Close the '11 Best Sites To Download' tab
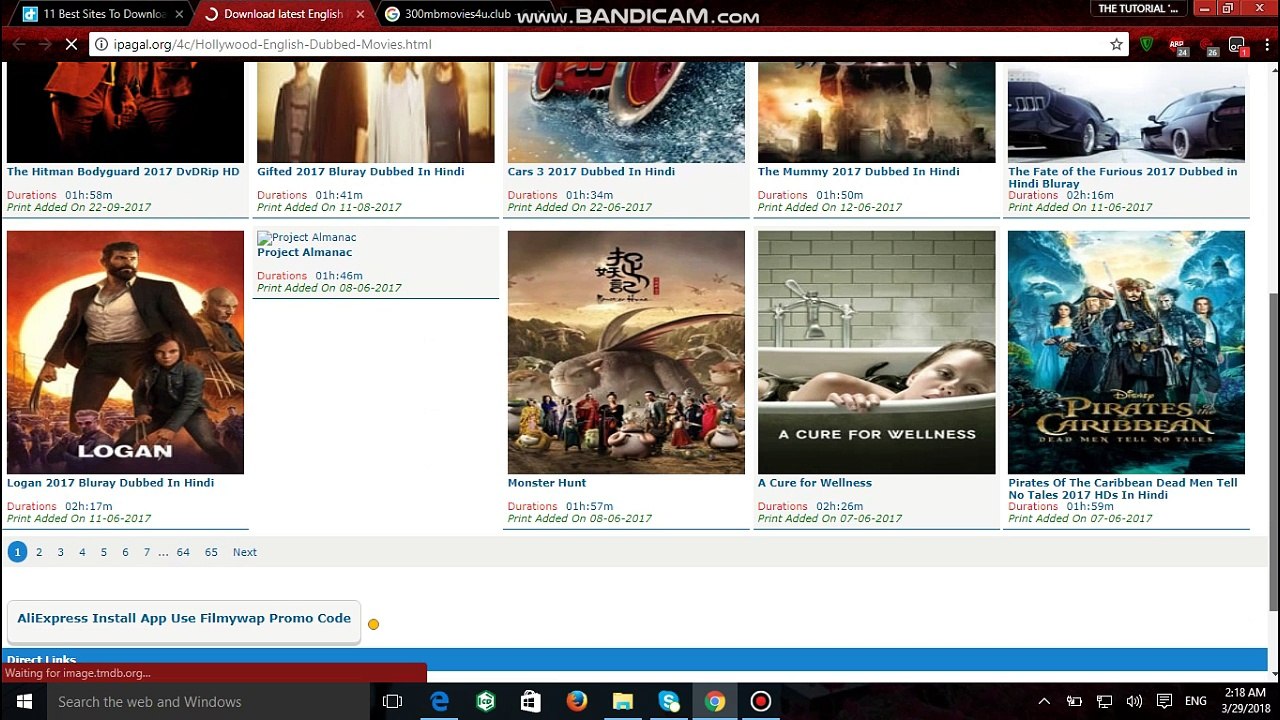Viewport: 1280px width, 720px height. coord(179,14)
